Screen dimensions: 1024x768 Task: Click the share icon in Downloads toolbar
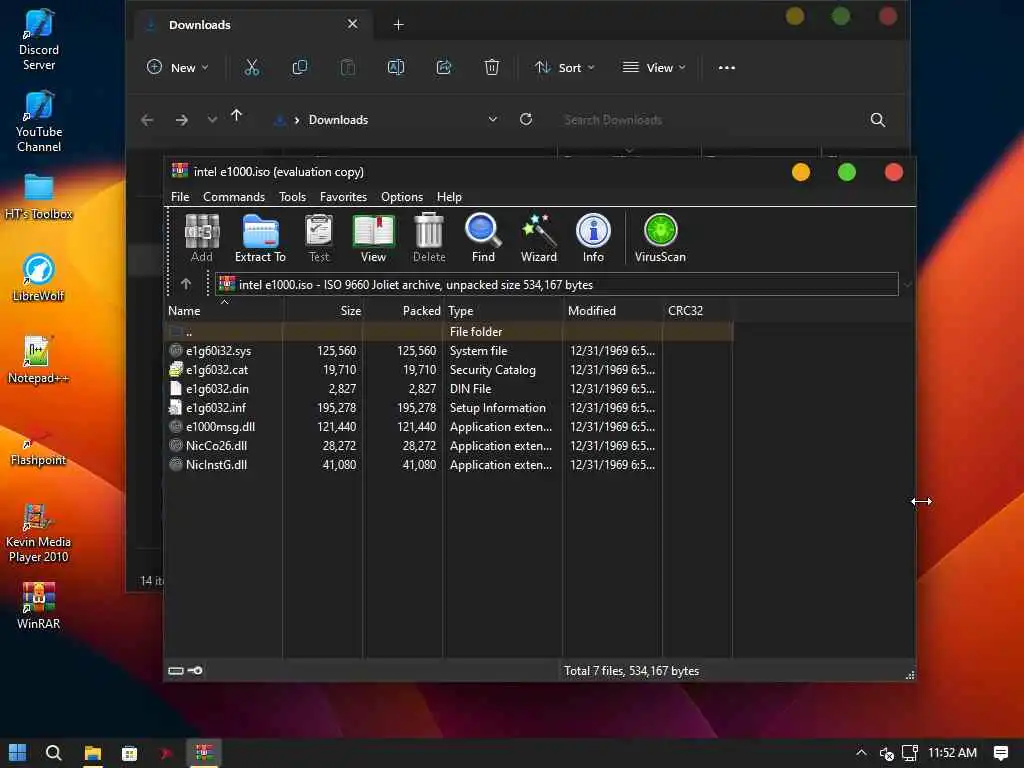444,67
